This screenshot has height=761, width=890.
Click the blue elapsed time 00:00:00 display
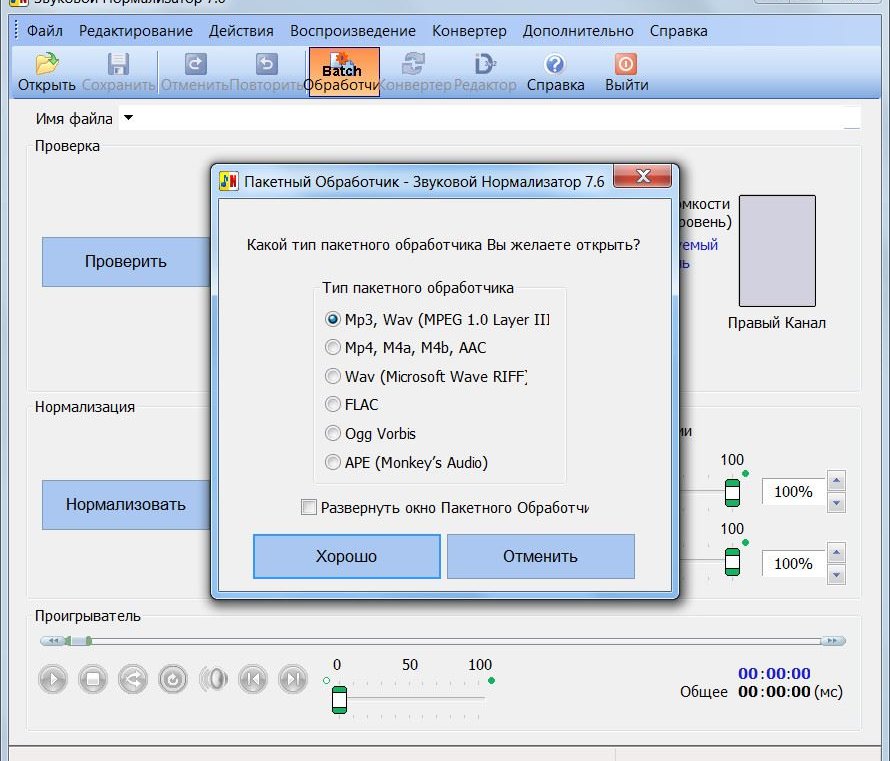point(774,674)
